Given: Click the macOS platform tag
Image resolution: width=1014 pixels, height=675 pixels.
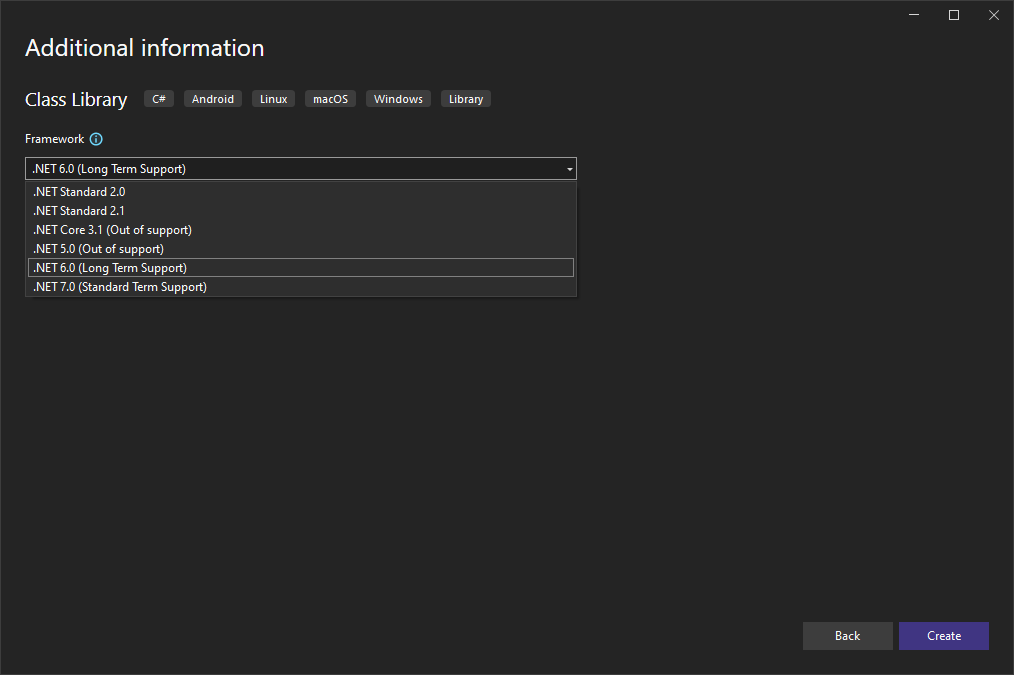Looking at the screenshot, I should coord(330,99).
